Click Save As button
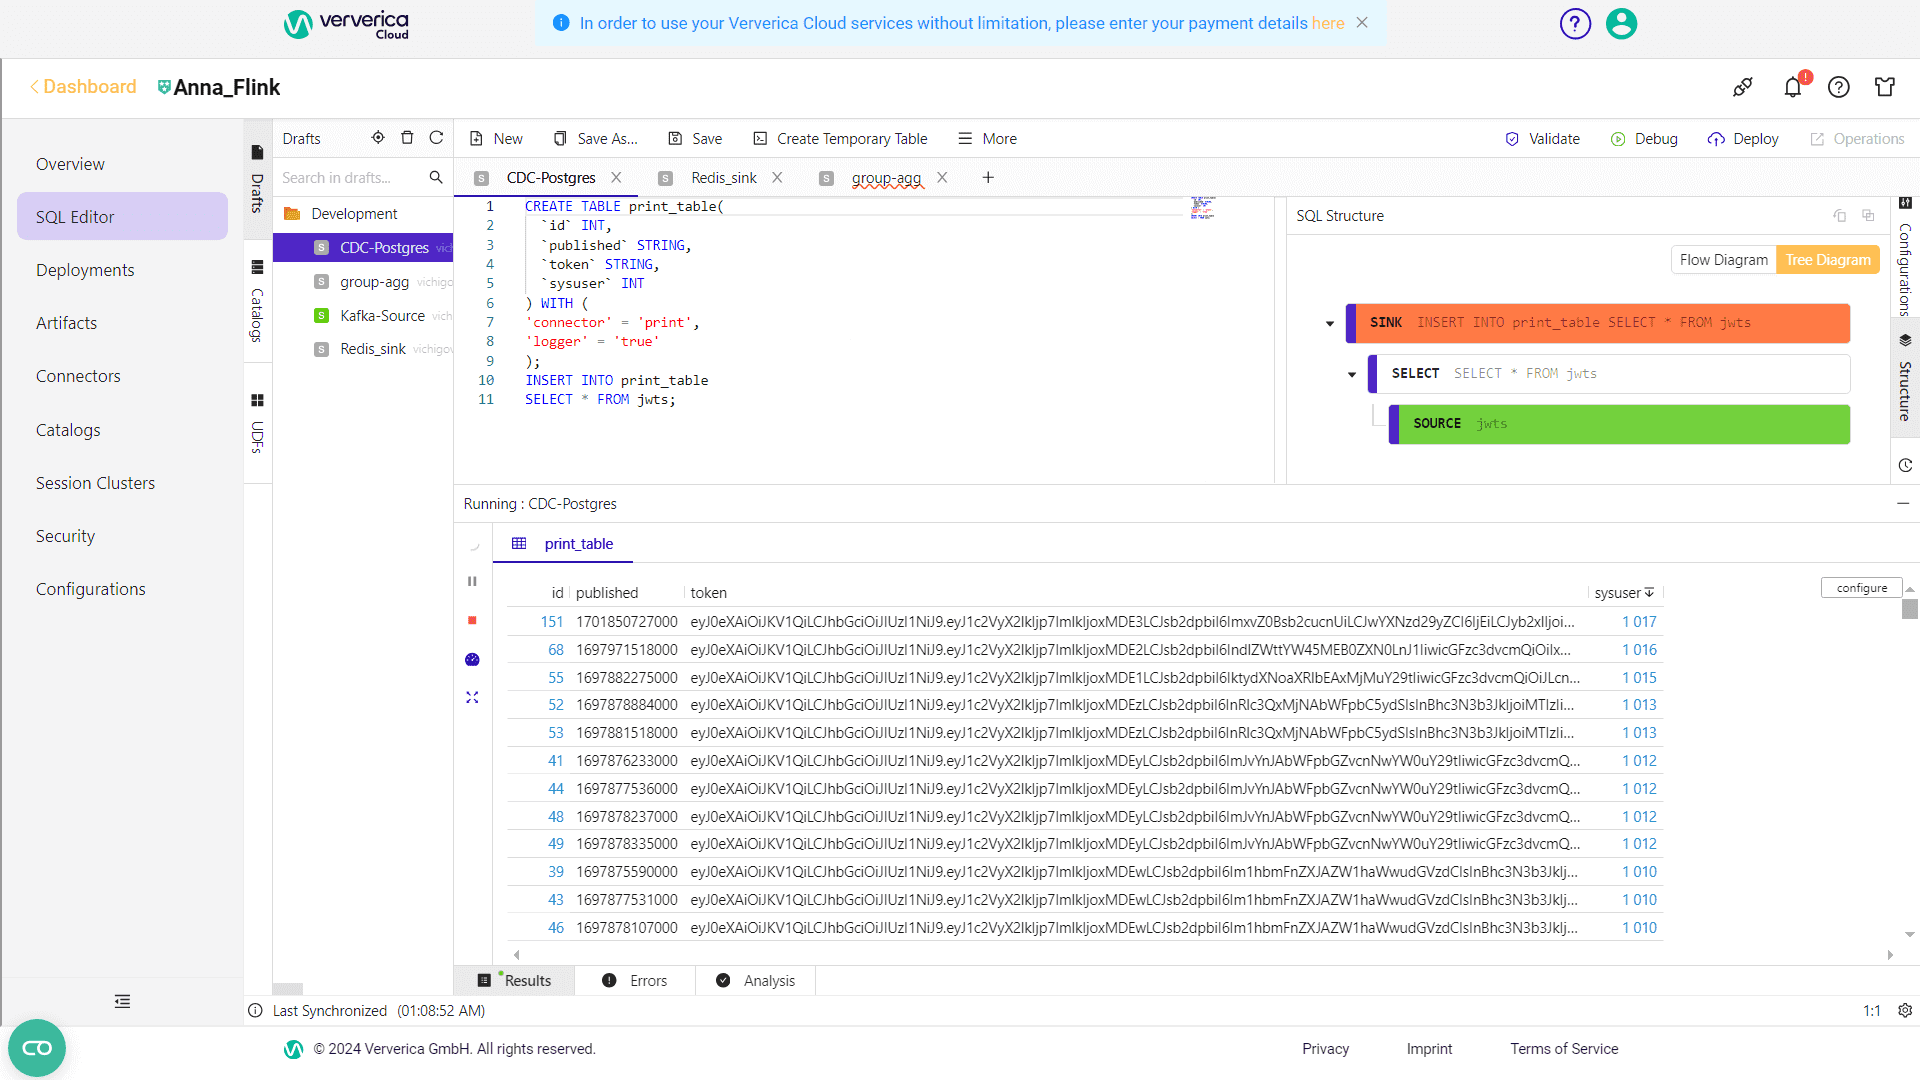The height and width of the screenshot is (1080, 1920). pos(595,138)
